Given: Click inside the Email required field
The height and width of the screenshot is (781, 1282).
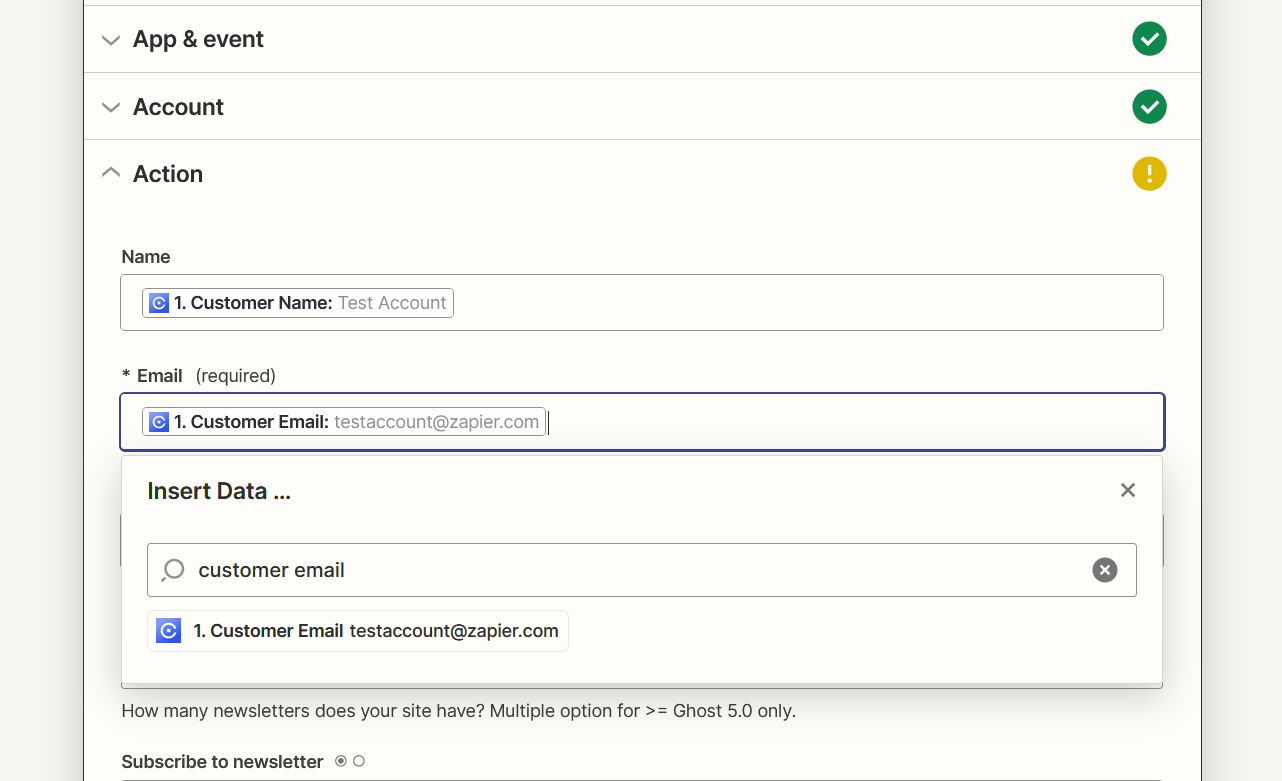Looking at the screenshot, I should click(x=850, y=422).
